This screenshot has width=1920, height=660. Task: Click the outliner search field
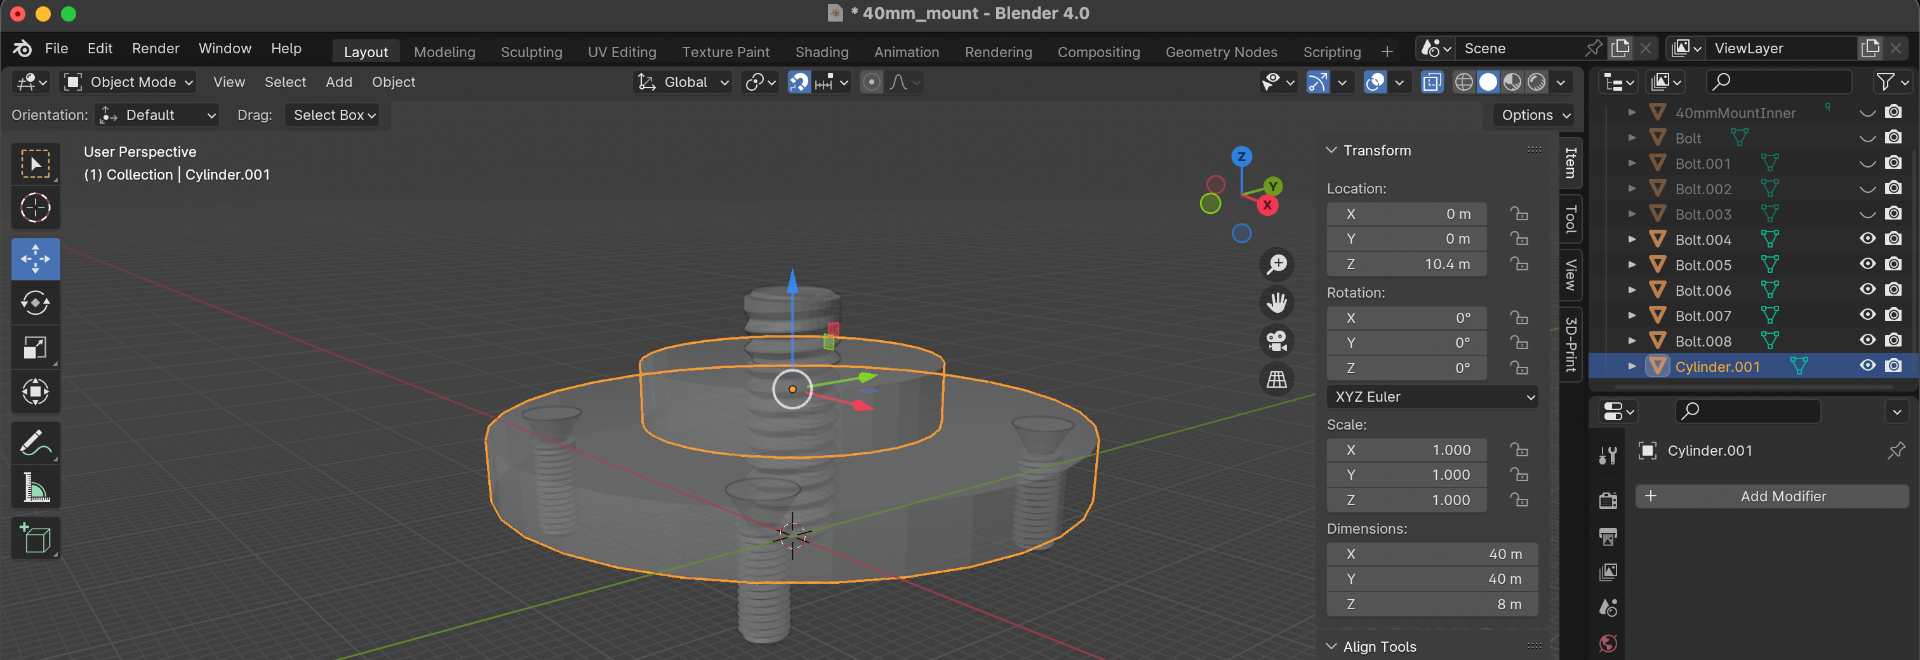pos(1778,82)
